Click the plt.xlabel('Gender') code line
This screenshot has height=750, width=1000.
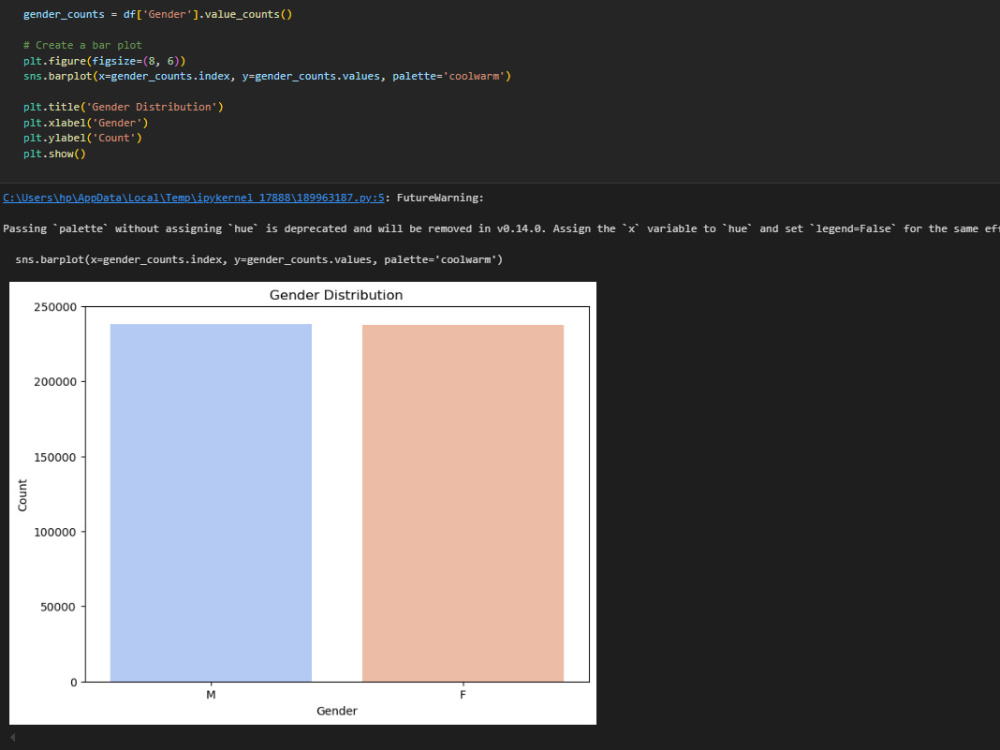pyautogui.click(x=85, y=122)
